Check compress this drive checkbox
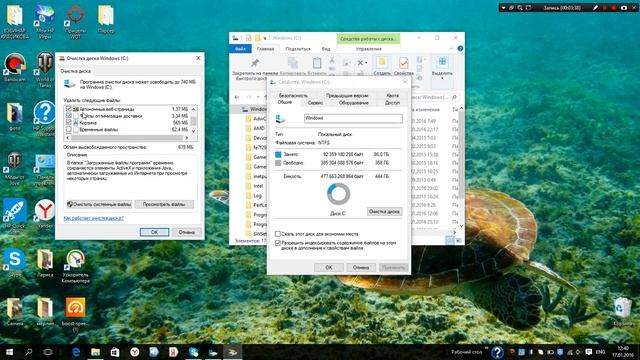The width and height of the screenshot is (640, 360). coord(278,234)
